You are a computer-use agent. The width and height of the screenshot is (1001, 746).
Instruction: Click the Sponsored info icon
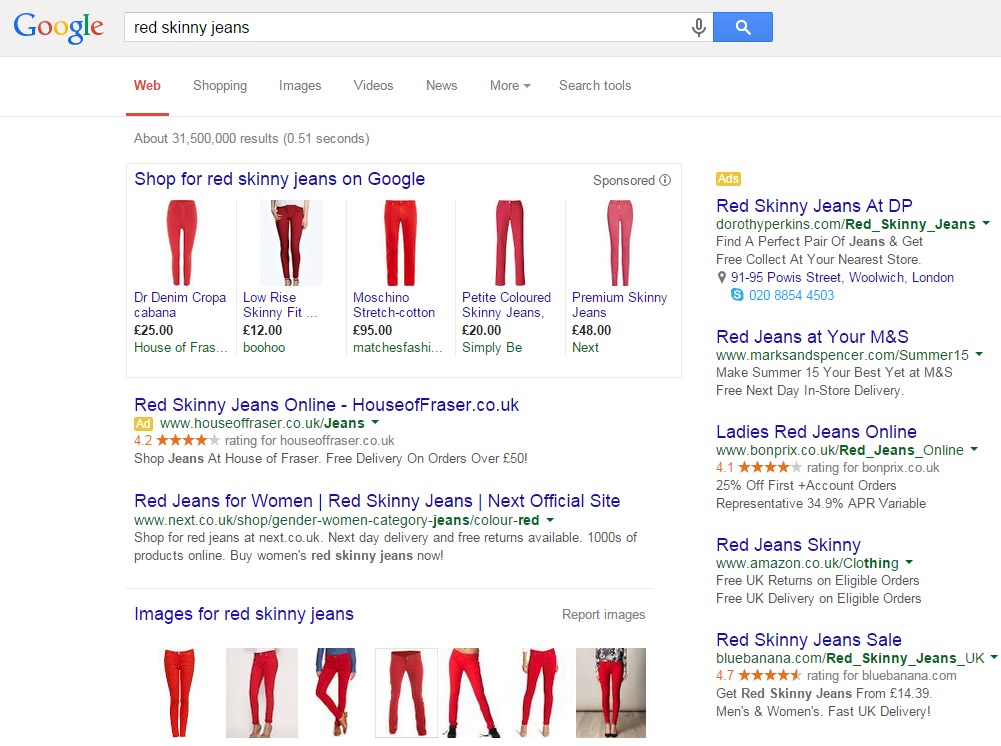665,181
